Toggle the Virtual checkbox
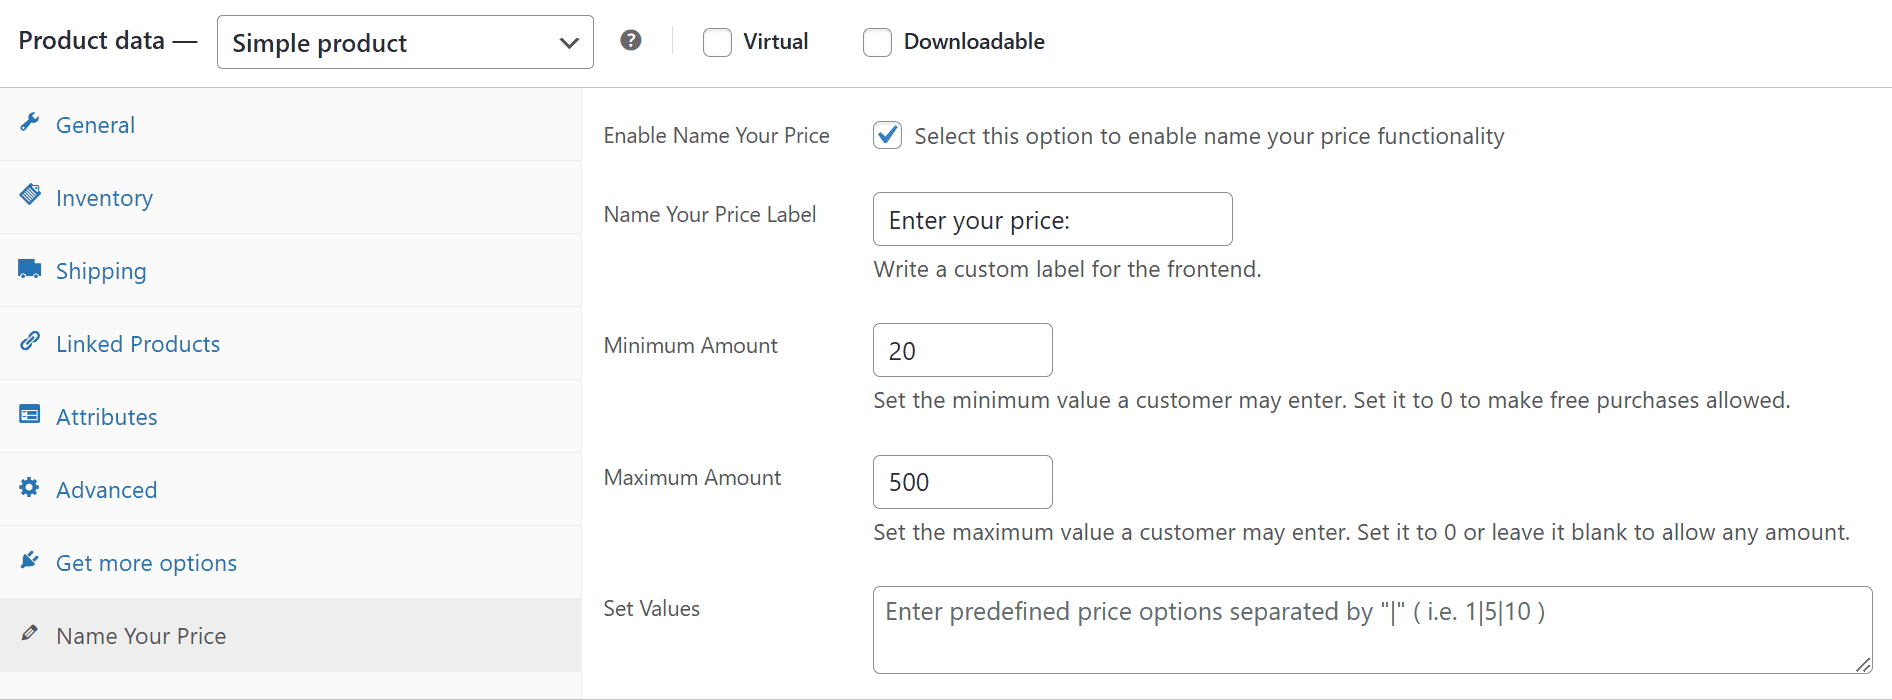Image resolution: width=1892 pixels, height=700 pixels. 717,42
